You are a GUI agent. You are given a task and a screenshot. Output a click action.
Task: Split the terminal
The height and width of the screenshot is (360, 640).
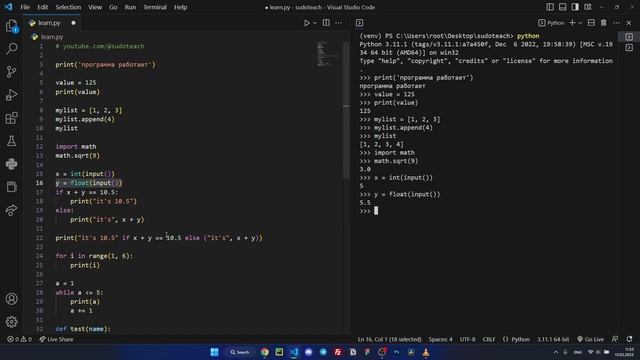[x=591, y=23]
